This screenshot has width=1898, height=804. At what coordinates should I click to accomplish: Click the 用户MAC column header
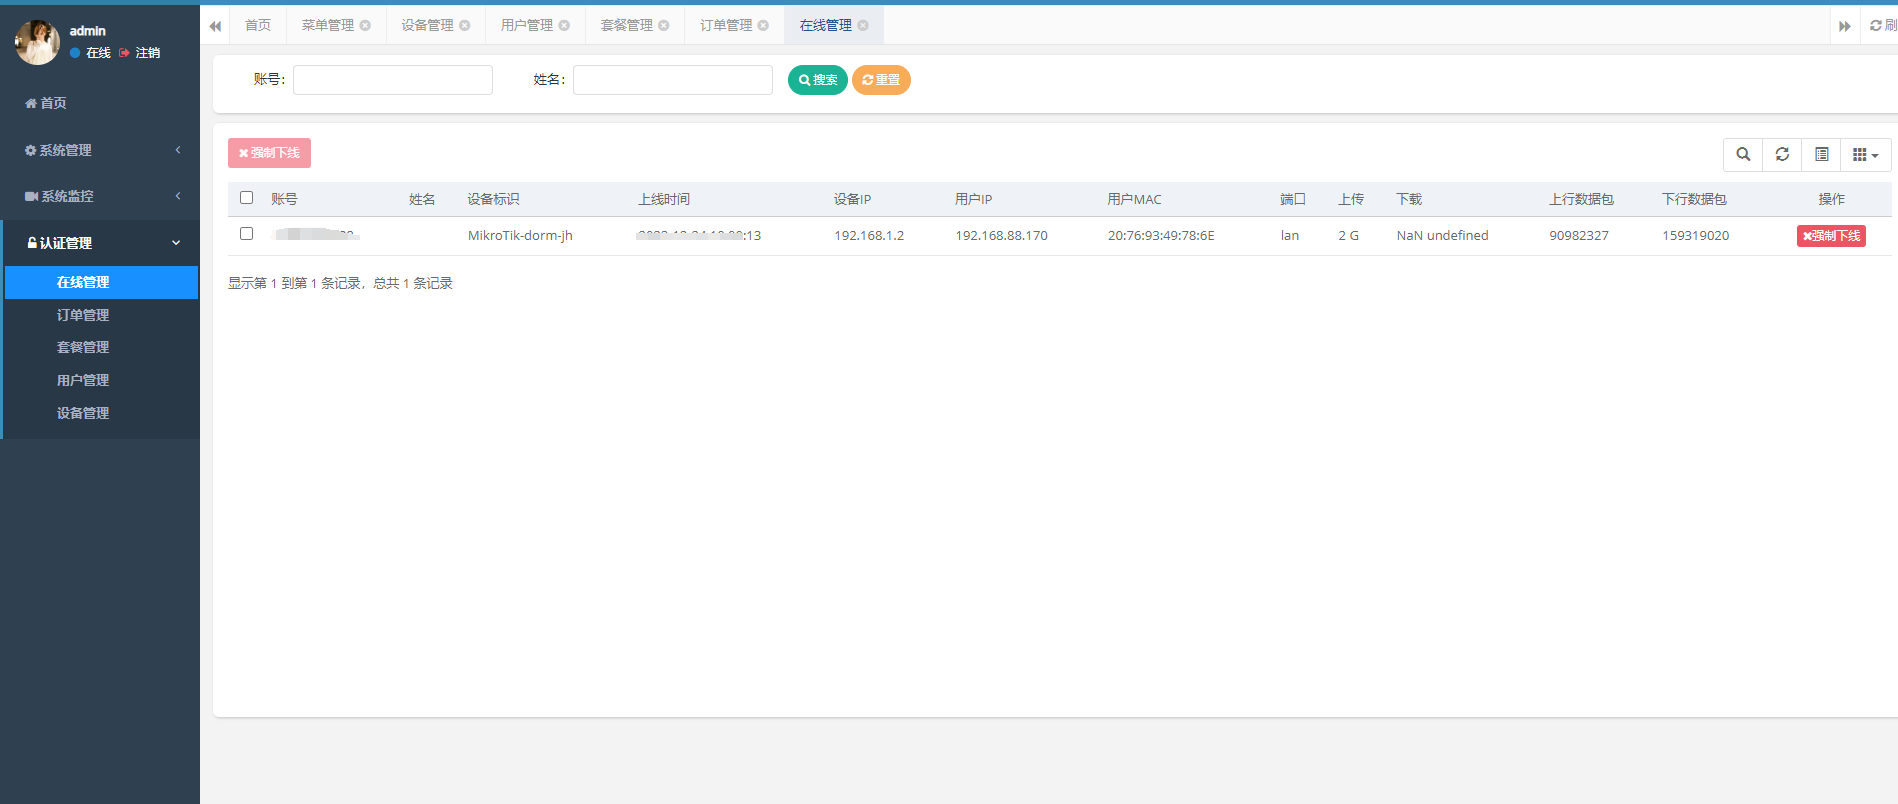tap(1134, 199)
